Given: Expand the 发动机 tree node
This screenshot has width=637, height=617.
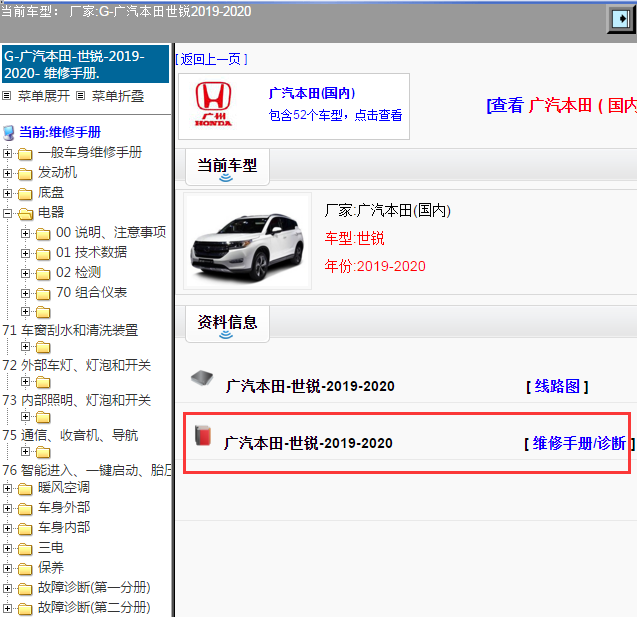Looking at the screenshot, I should (x=7, y=173).
